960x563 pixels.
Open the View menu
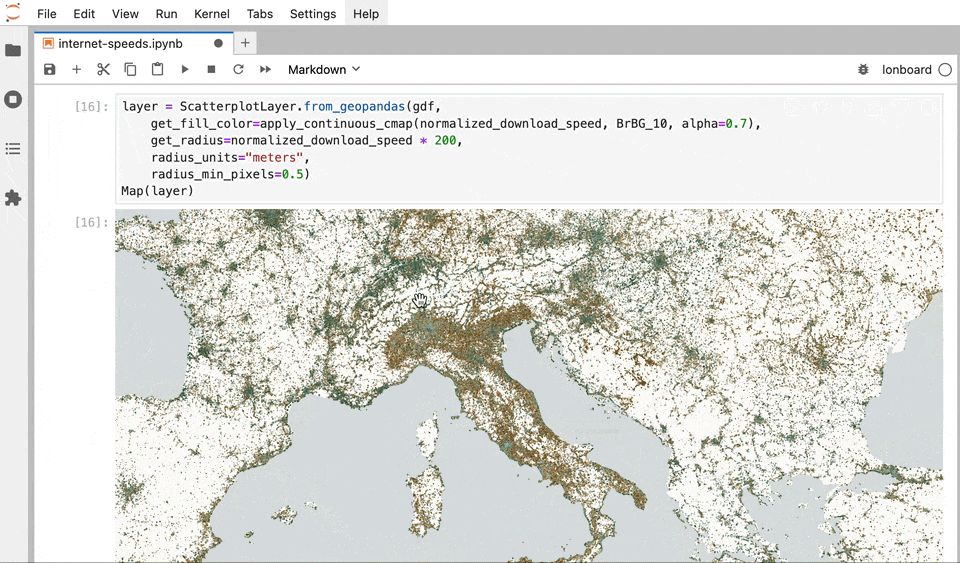tap(125, 13)
